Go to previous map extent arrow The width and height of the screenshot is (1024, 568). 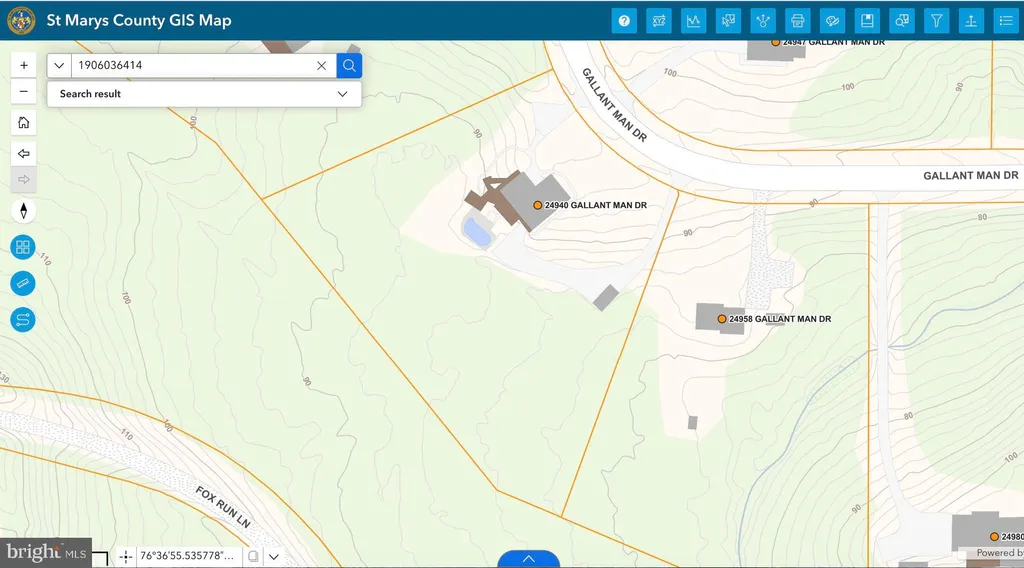(x=24, y=154)
